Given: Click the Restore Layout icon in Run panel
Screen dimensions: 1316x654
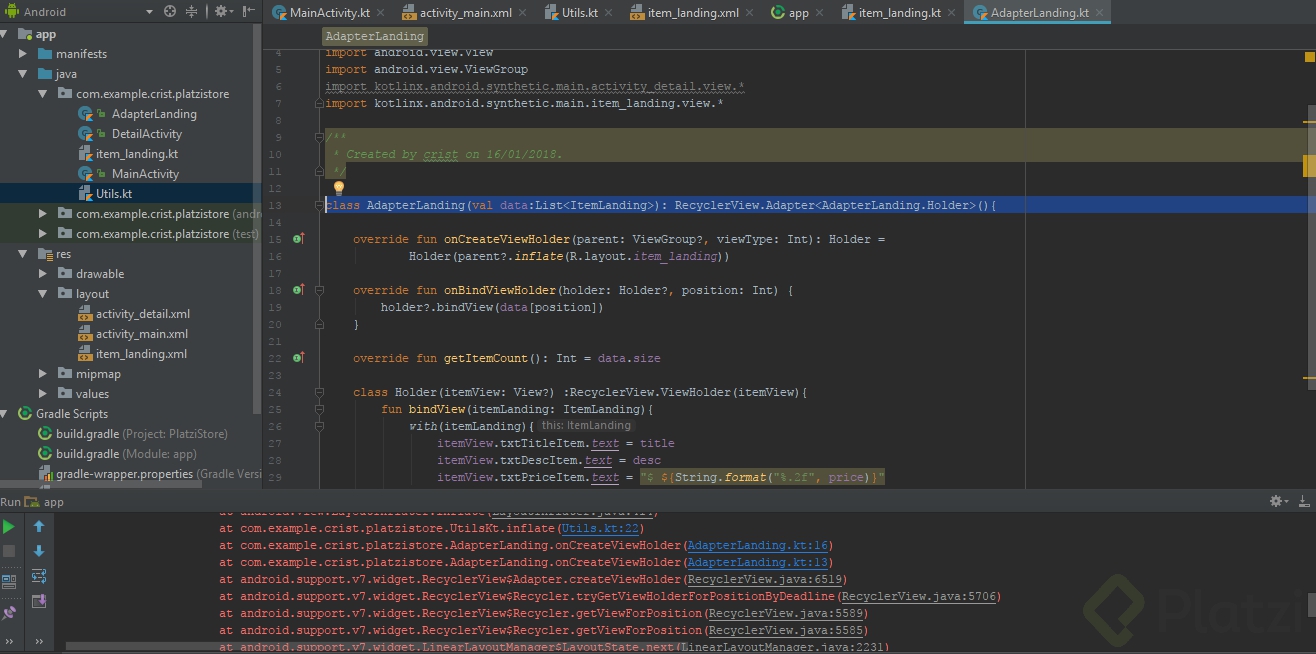Looking at the screenshot, I should coord(9,581).
